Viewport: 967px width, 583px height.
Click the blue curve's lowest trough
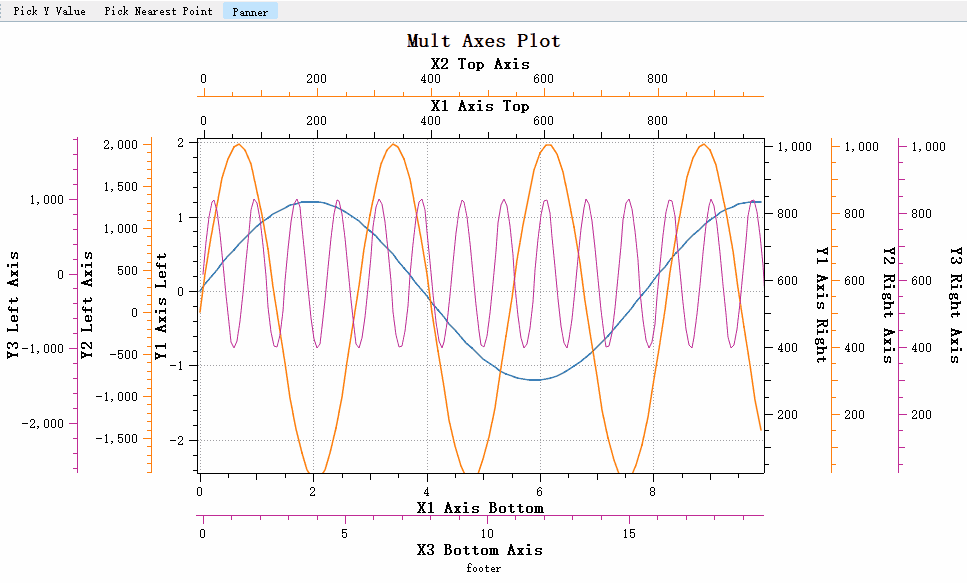tap(538, 380)
